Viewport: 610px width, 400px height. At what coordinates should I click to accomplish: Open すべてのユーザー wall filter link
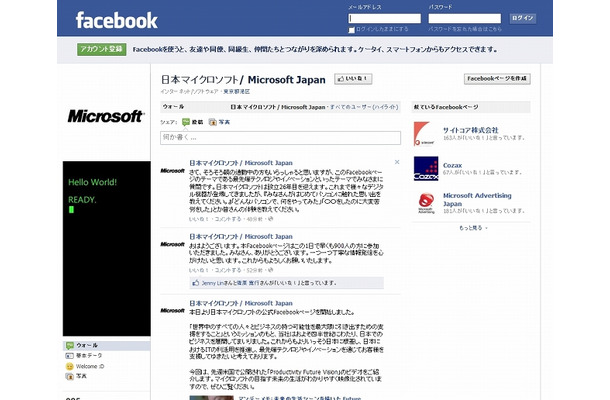364,107
